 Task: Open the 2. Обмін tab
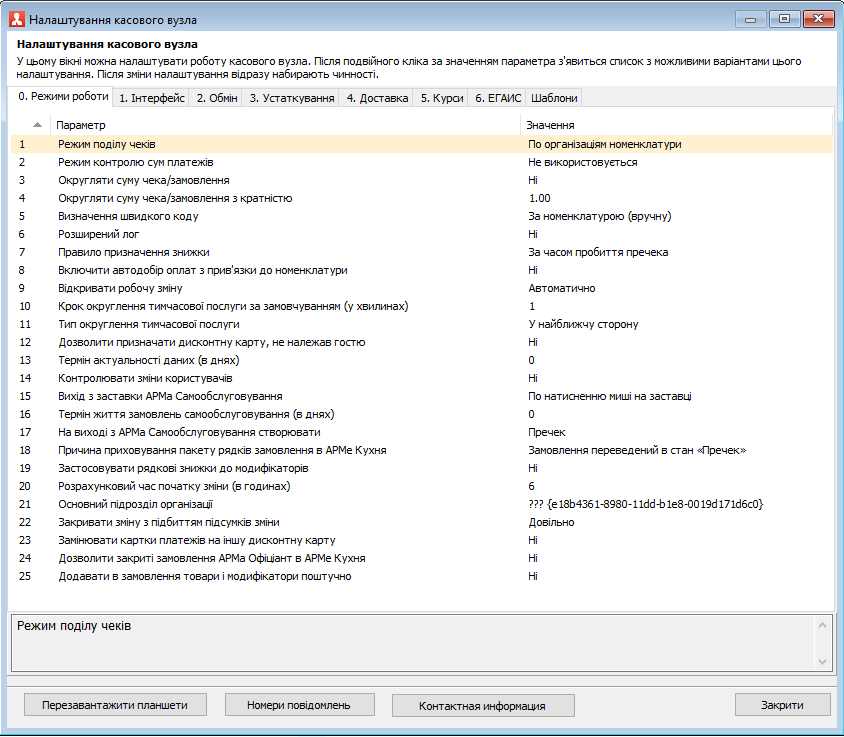[x=216, y=98]
